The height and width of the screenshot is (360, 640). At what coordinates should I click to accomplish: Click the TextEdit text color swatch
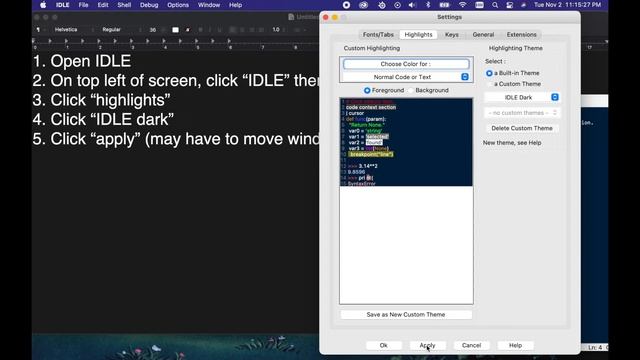(175, 30)
